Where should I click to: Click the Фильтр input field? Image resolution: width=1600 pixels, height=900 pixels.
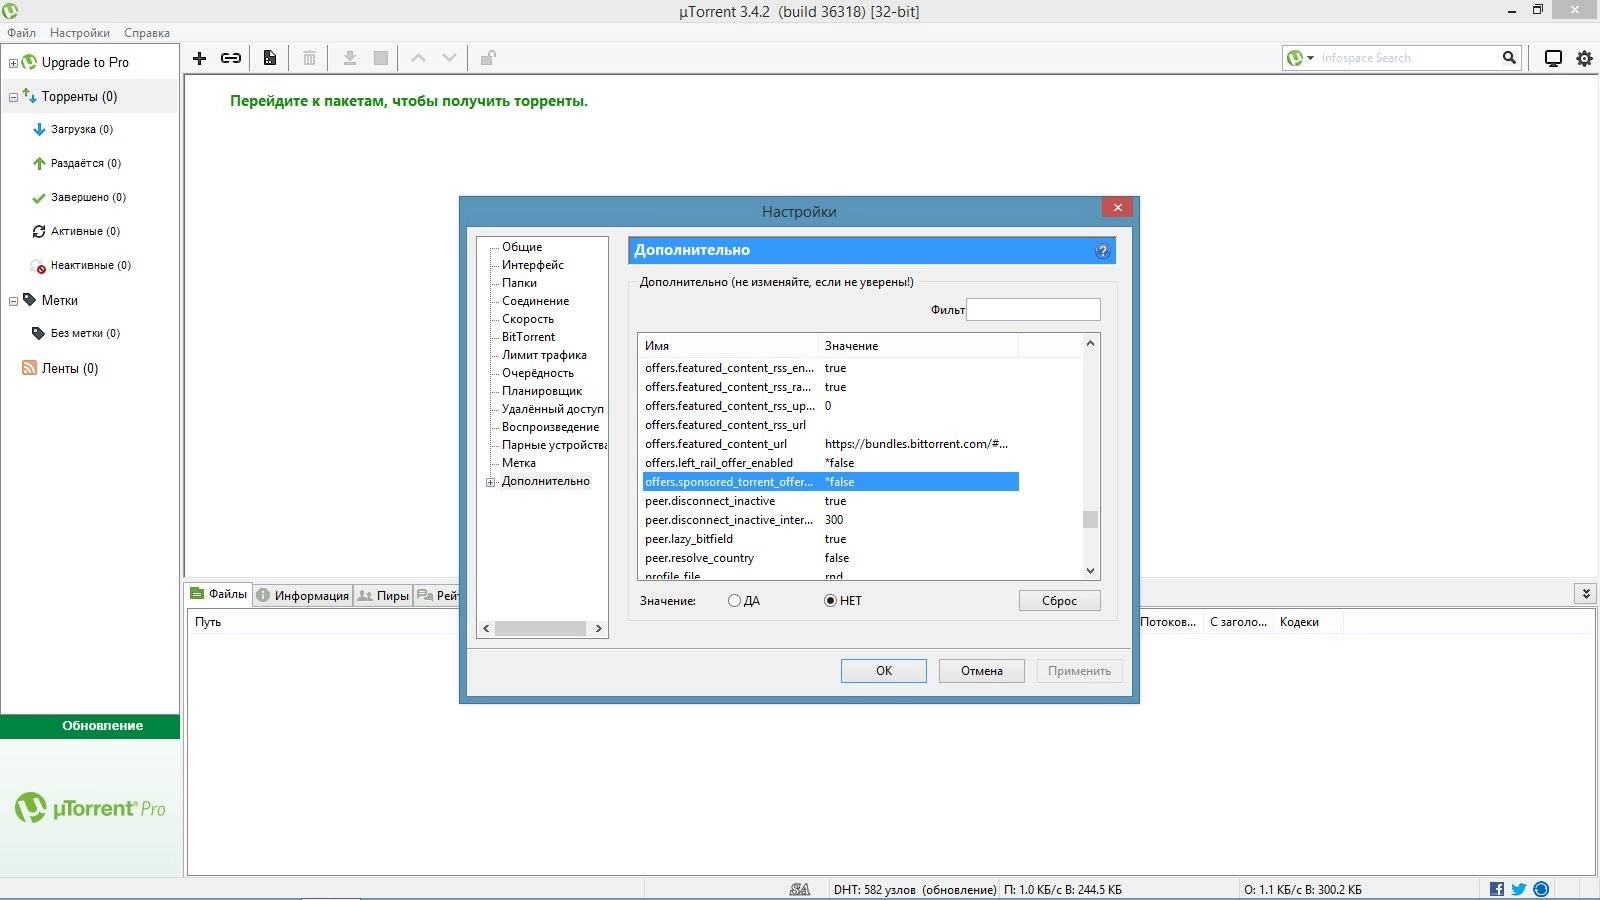1033,310
